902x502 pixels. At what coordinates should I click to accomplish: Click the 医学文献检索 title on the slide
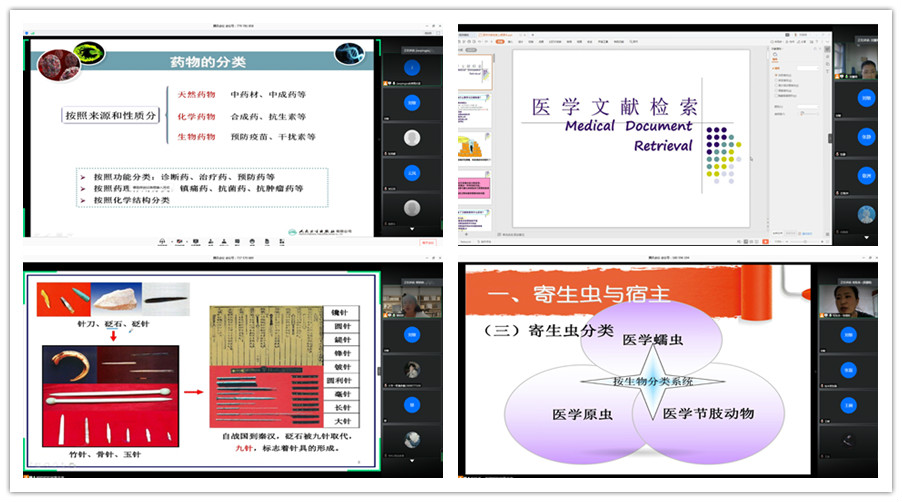click(x=615, y=108)
